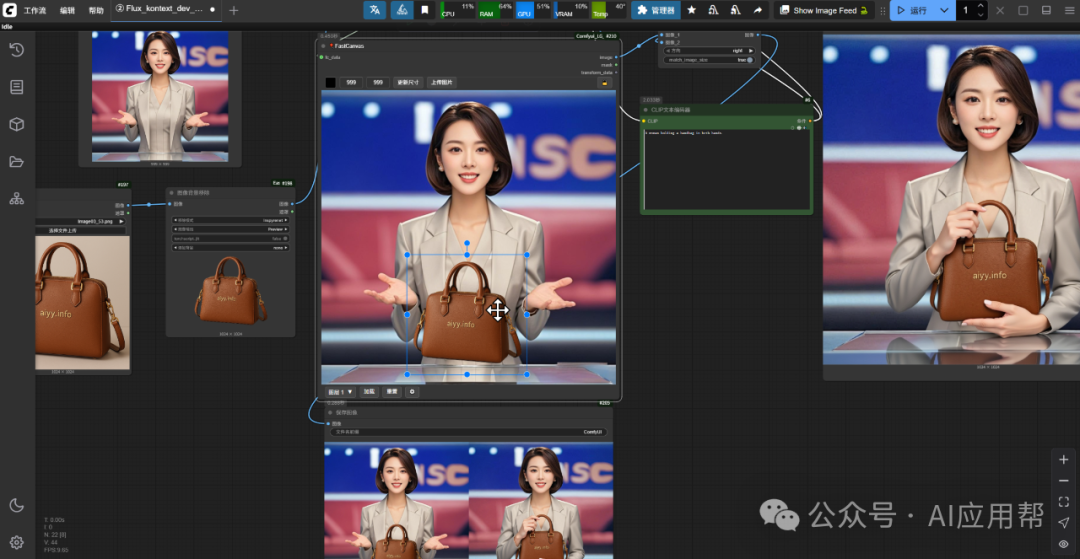Open settings gear in left sidebar

pos(17,542)
